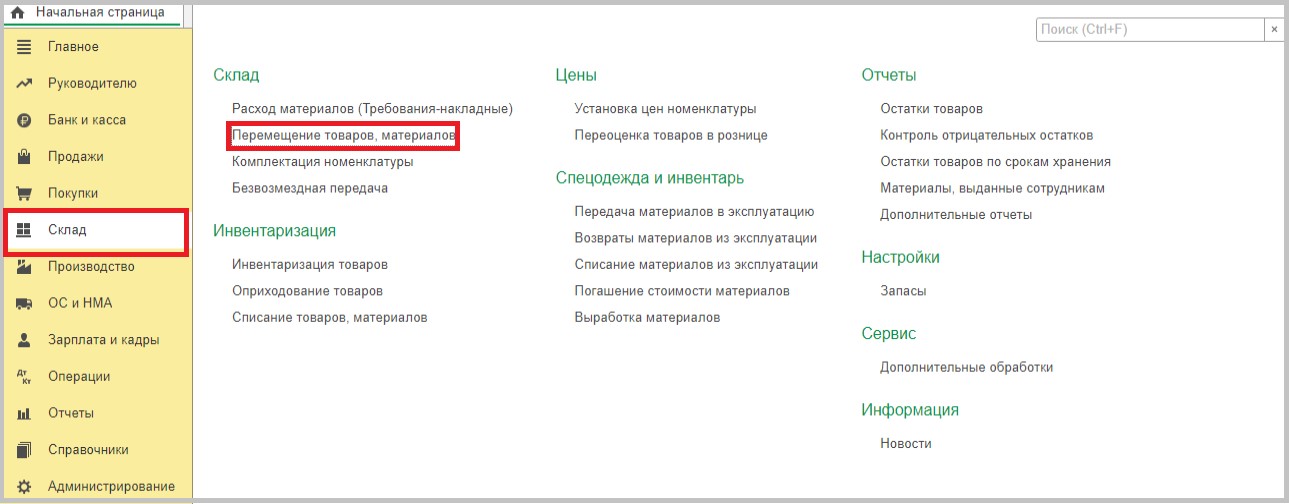
Task: Click the green Склад group heading
Action: click(x=236, y=75)
